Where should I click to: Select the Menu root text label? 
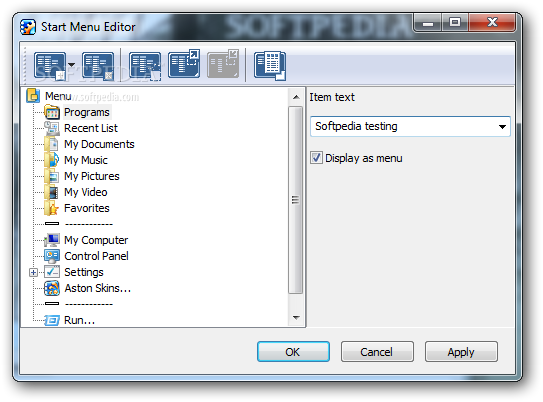click(58, 96)
